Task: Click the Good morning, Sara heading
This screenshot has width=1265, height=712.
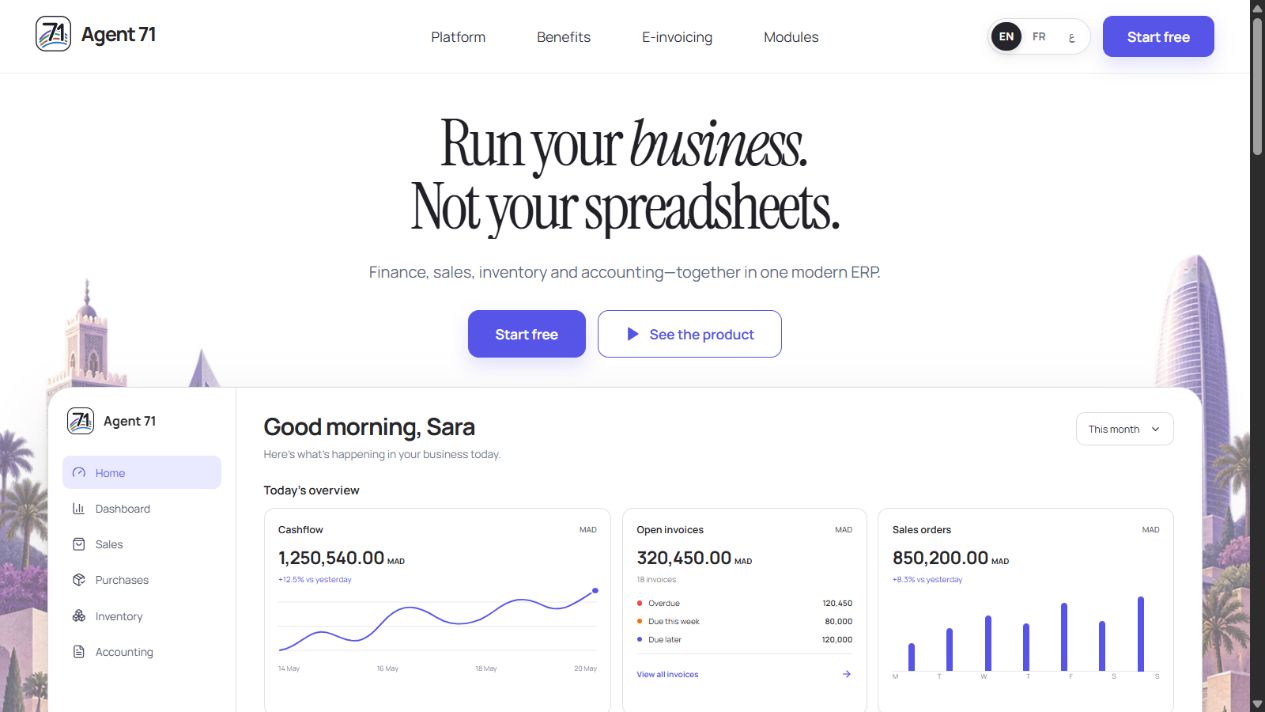Action: coord(369,427)
